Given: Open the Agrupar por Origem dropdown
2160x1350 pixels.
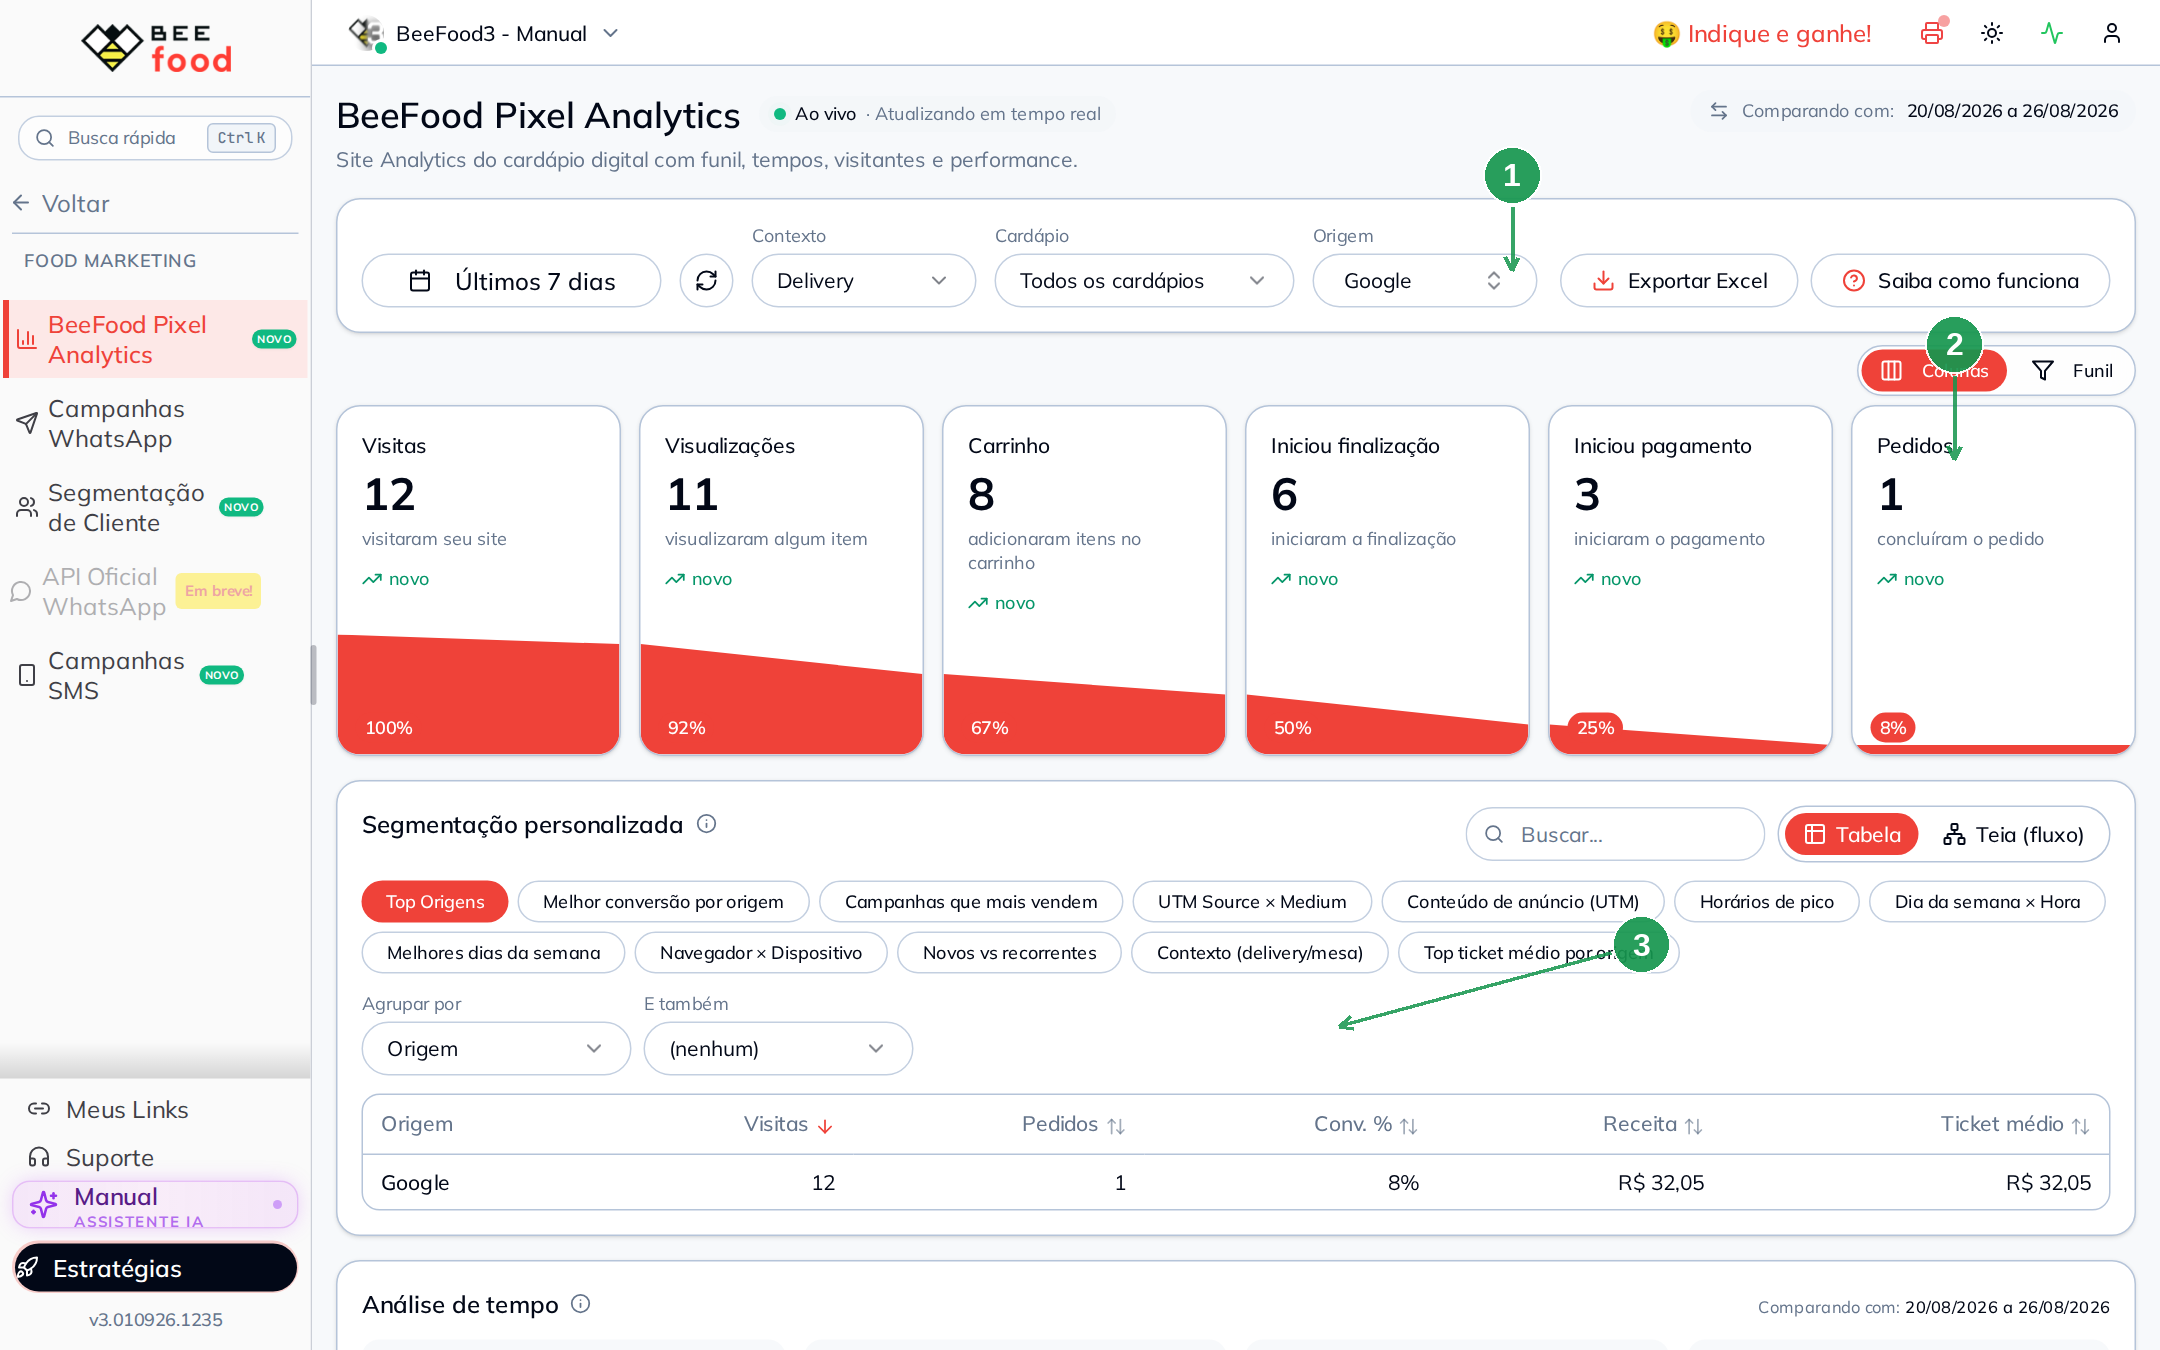Looking at the screenshot, I should 496,1049.
